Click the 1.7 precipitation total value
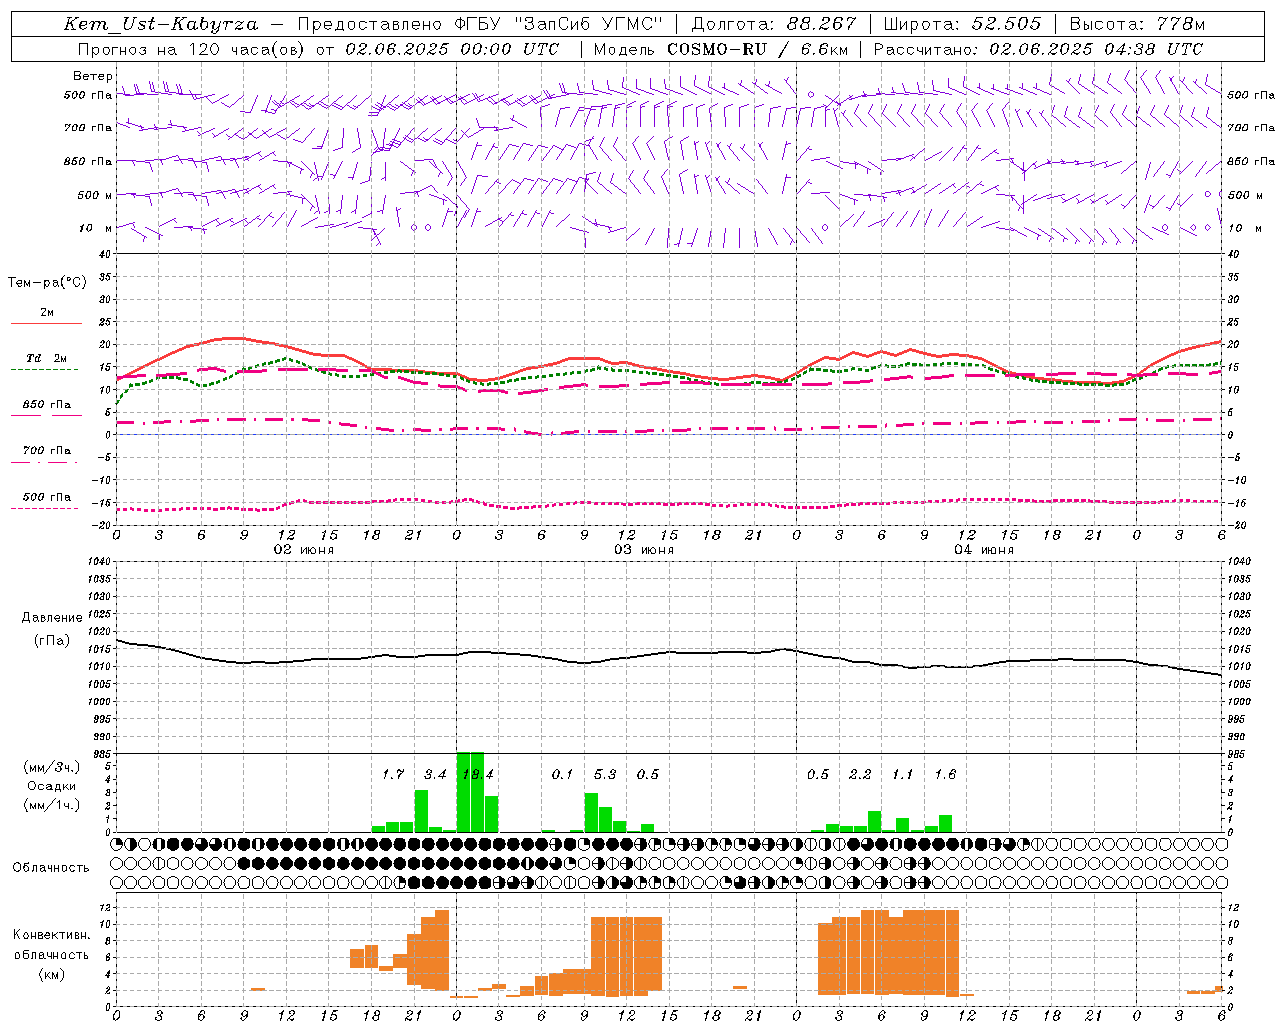 [x=393, y=774]
